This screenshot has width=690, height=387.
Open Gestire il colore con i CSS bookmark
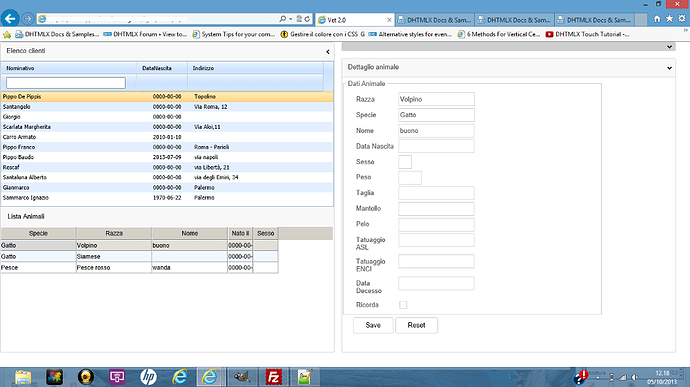pyautogui.click(x=323, y=34)
